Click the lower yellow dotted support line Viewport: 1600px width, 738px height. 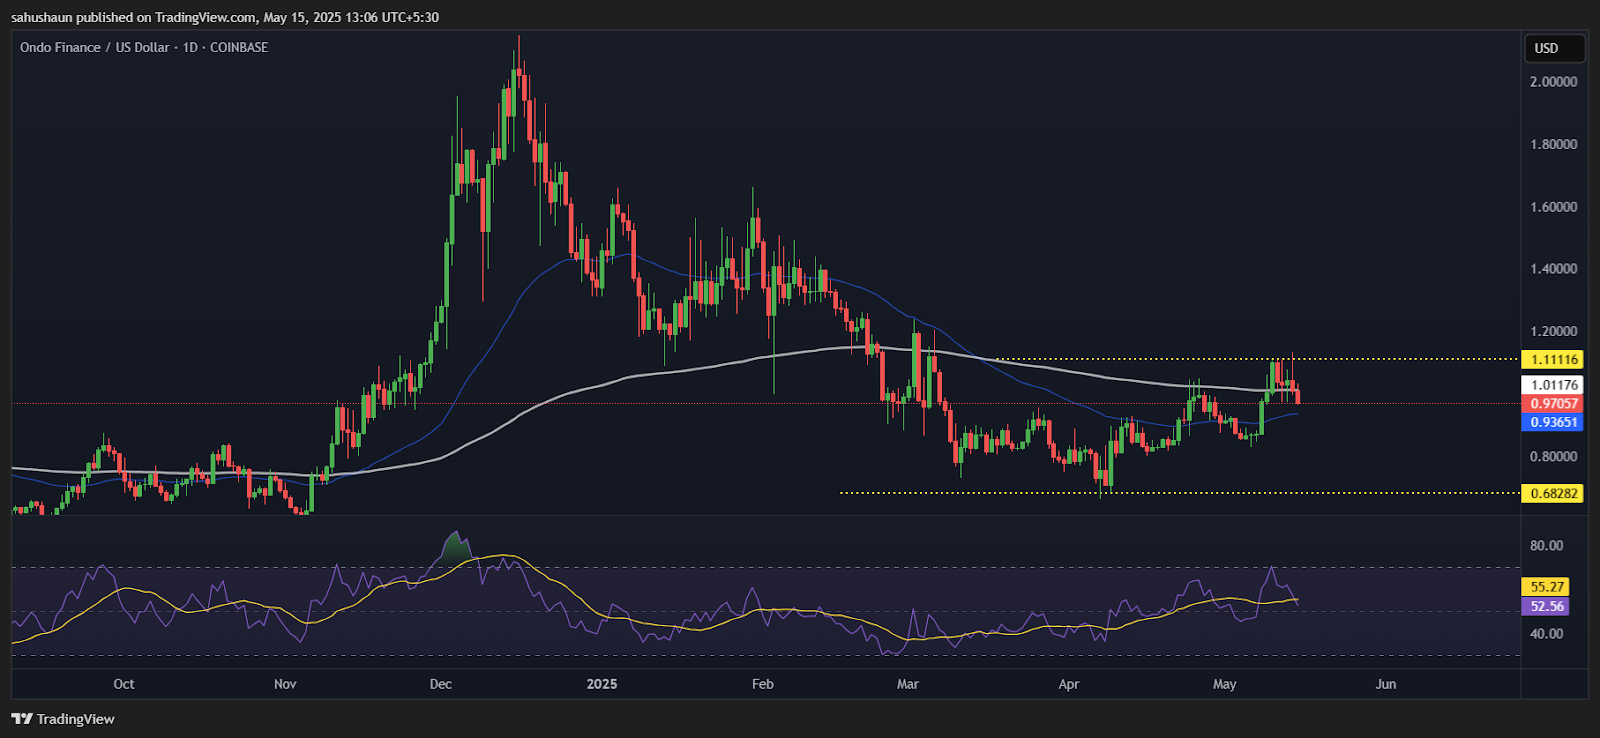click(1180, 493)
